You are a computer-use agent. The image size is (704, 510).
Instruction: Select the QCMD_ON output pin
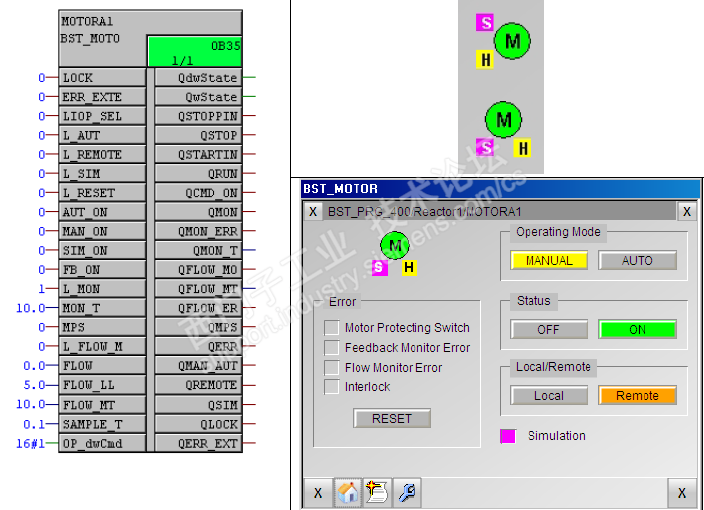point(198,193)
